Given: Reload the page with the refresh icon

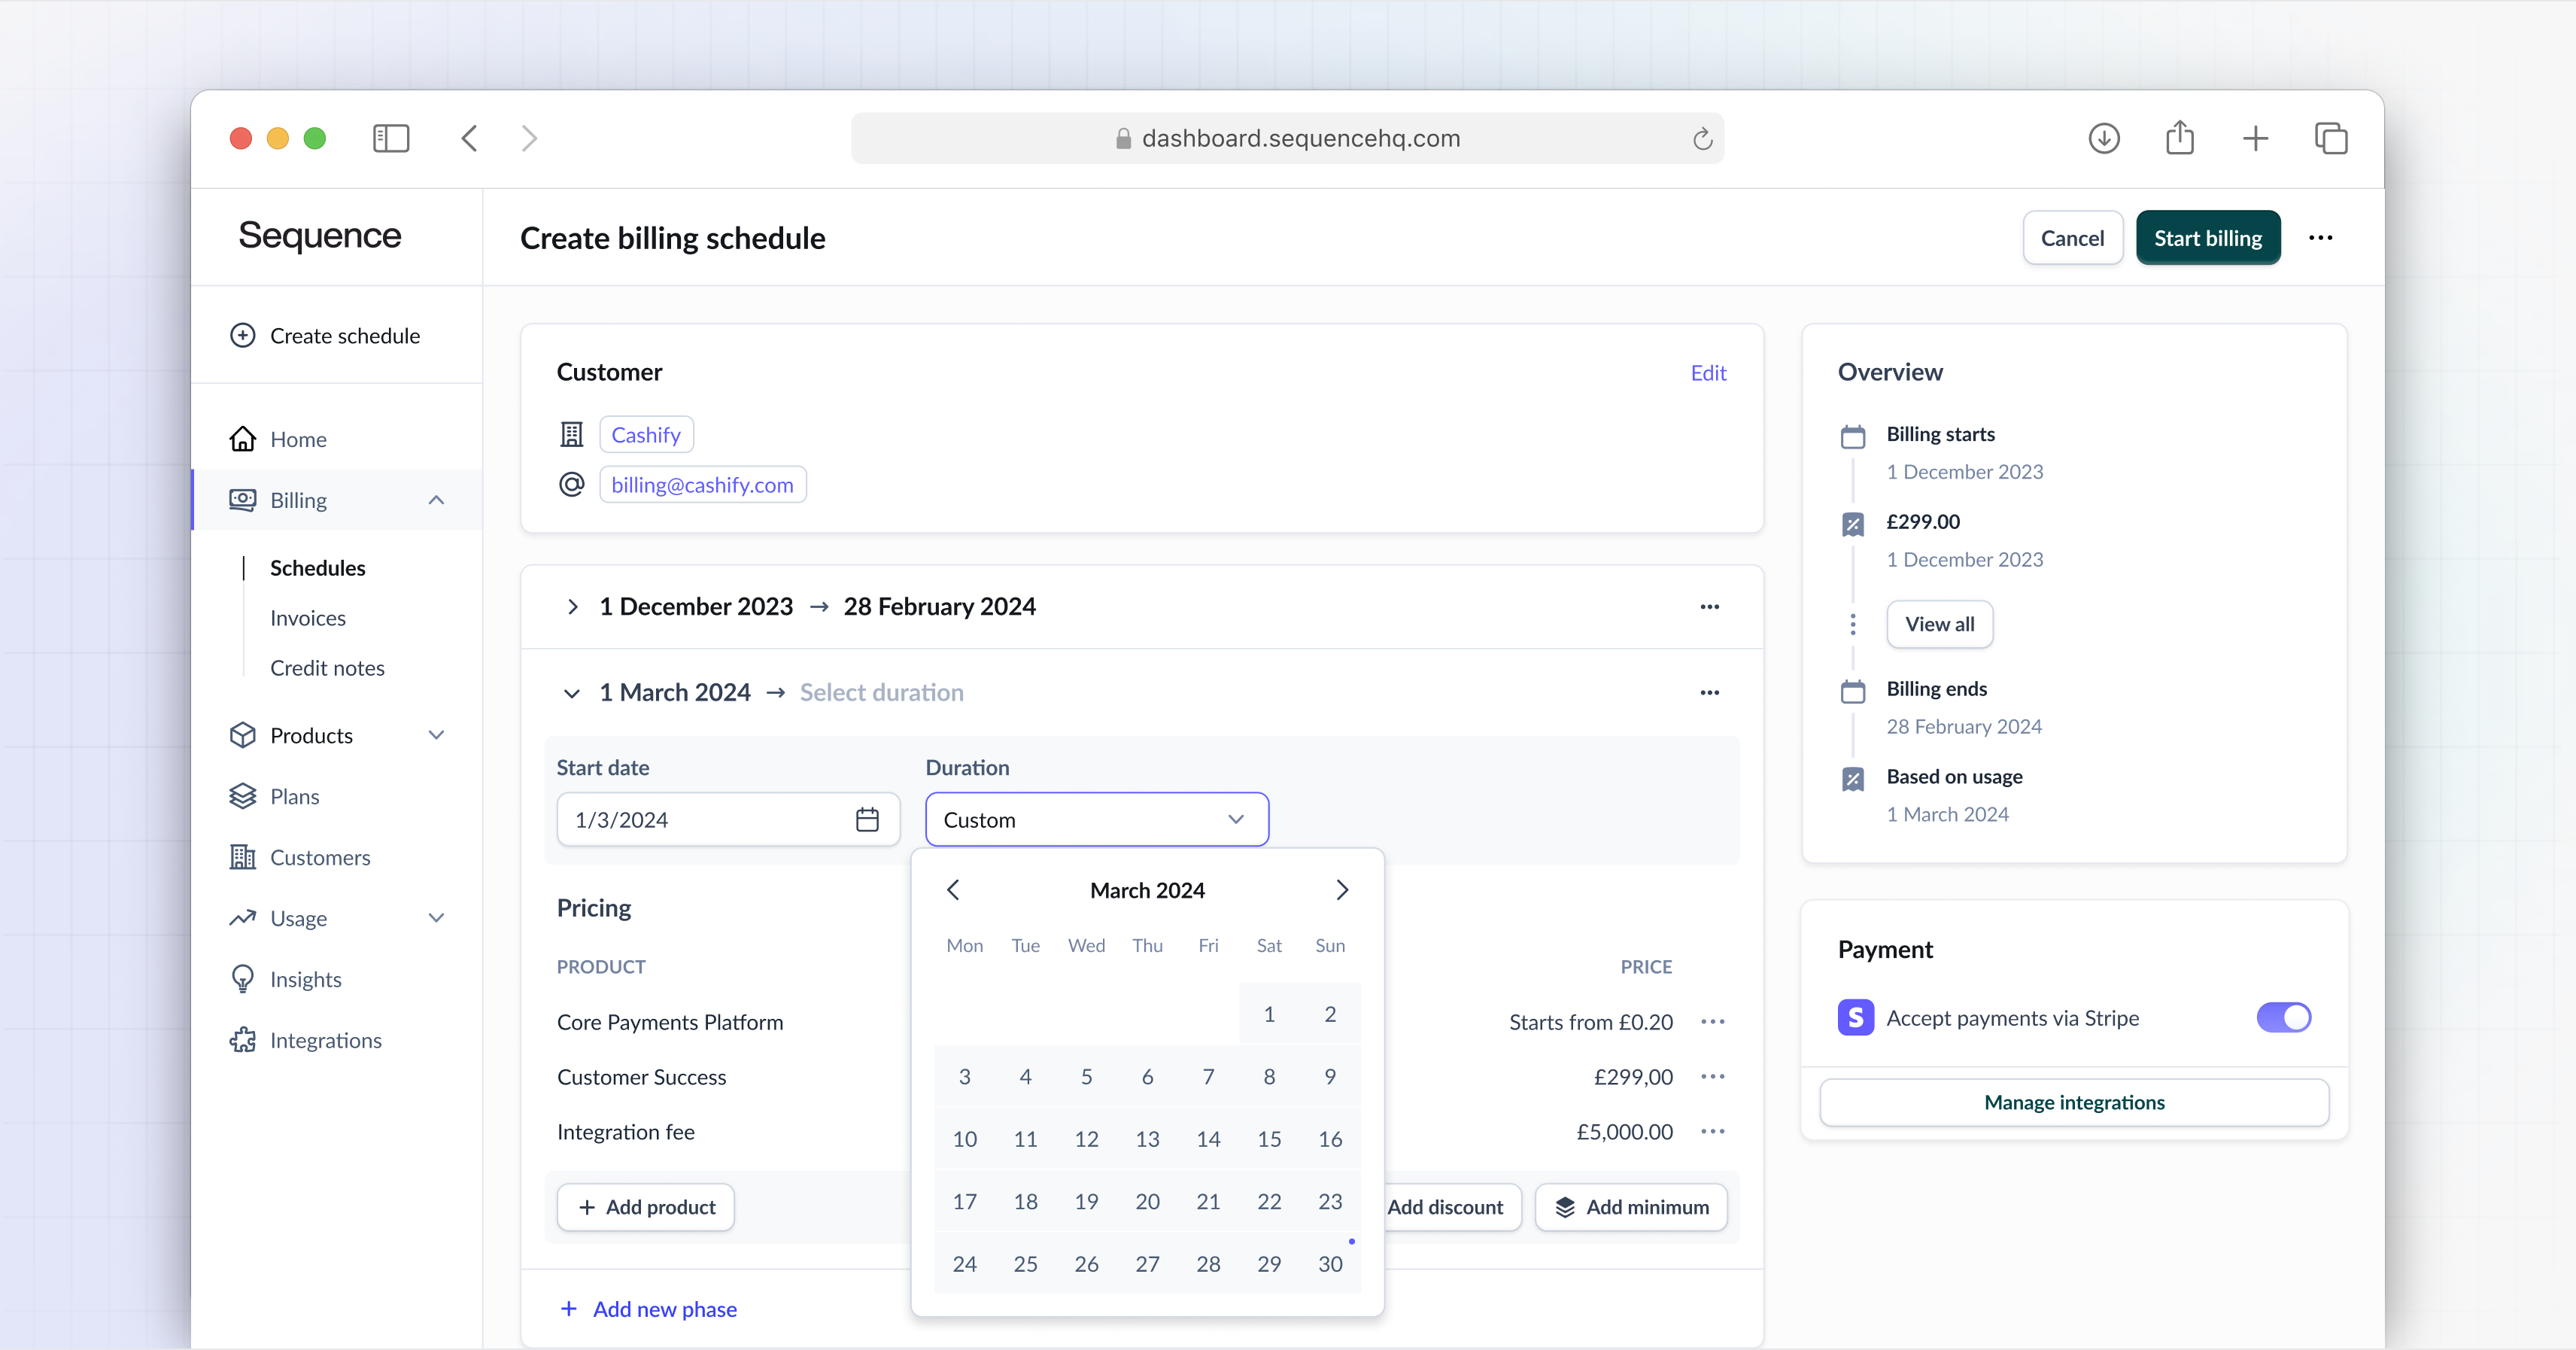Looking at the screenshot, I should [x=1702, y=138].
